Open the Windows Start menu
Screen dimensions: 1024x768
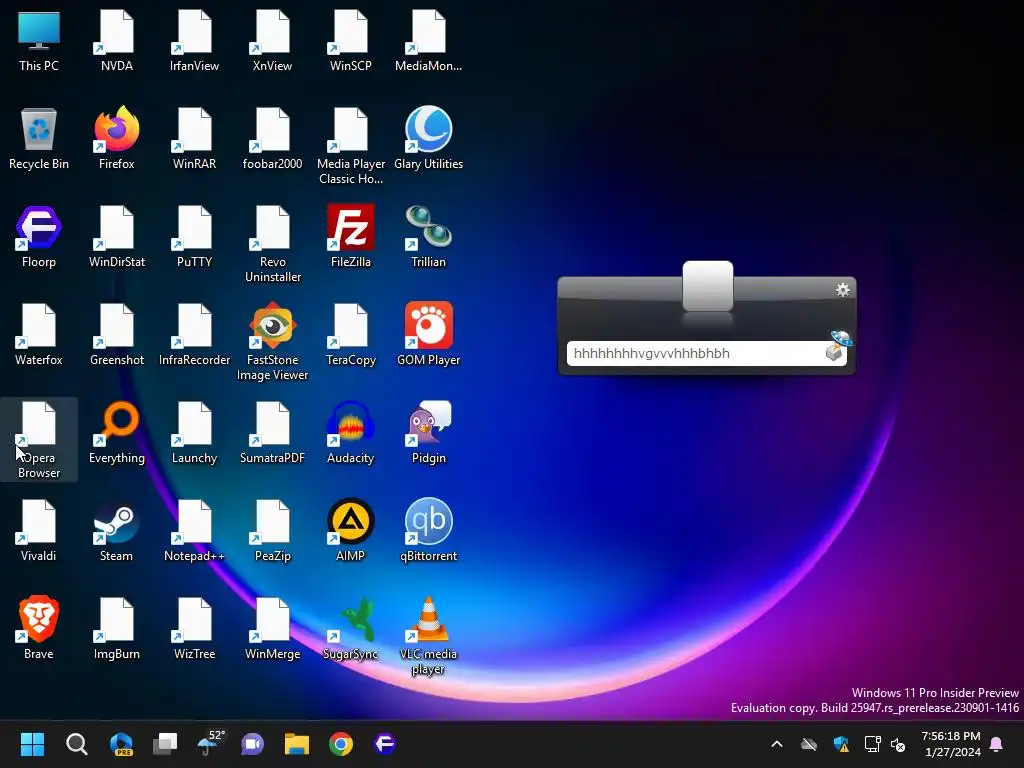[x=32, y=744]
